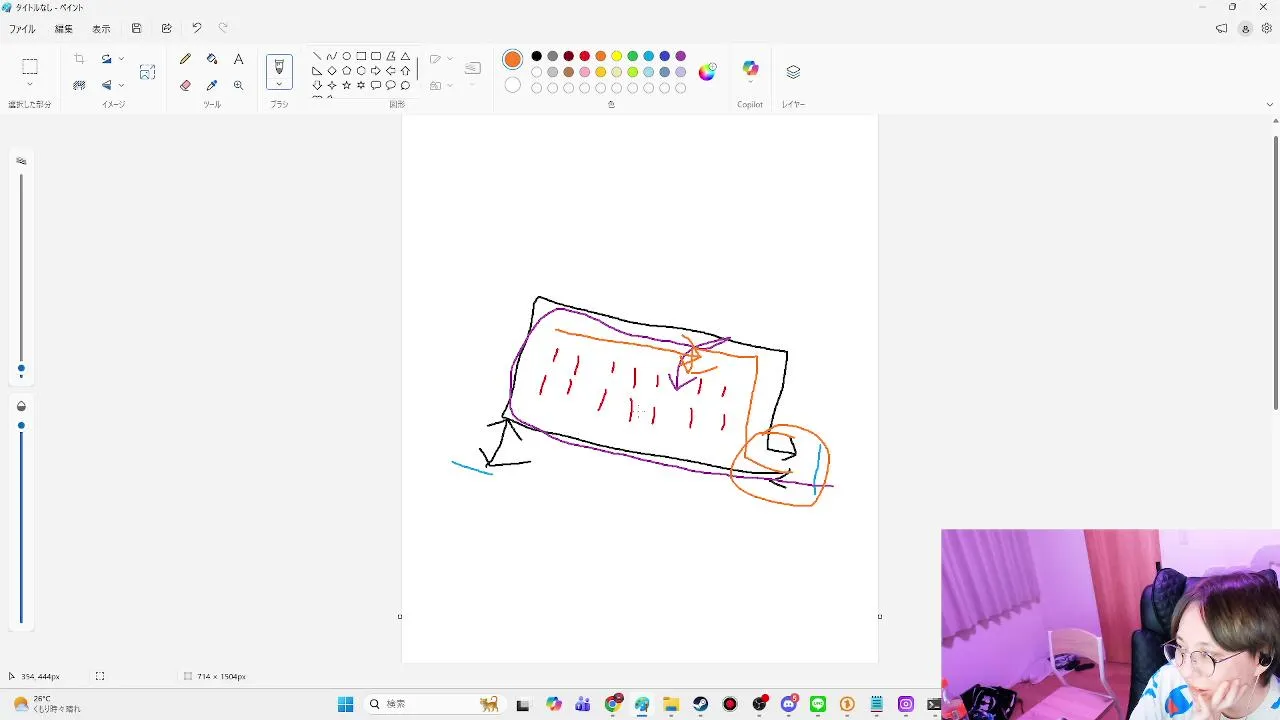Image resolution: width=1280 pixels, height=720 pixels.
Task: Select the Pencil tool
Action: tap(185, 59)
